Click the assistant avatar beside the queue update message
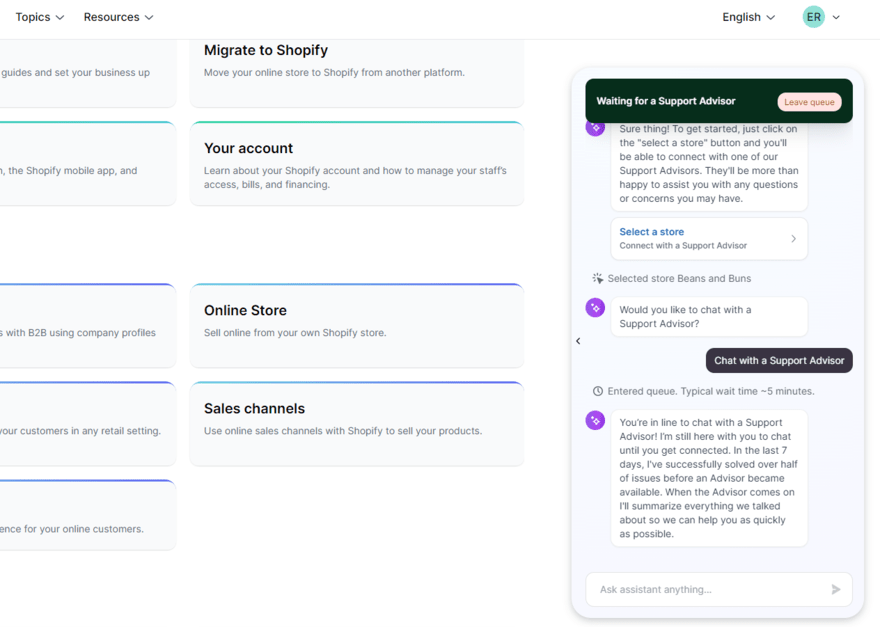Screen dimensions: 880x627 point(595,420)
